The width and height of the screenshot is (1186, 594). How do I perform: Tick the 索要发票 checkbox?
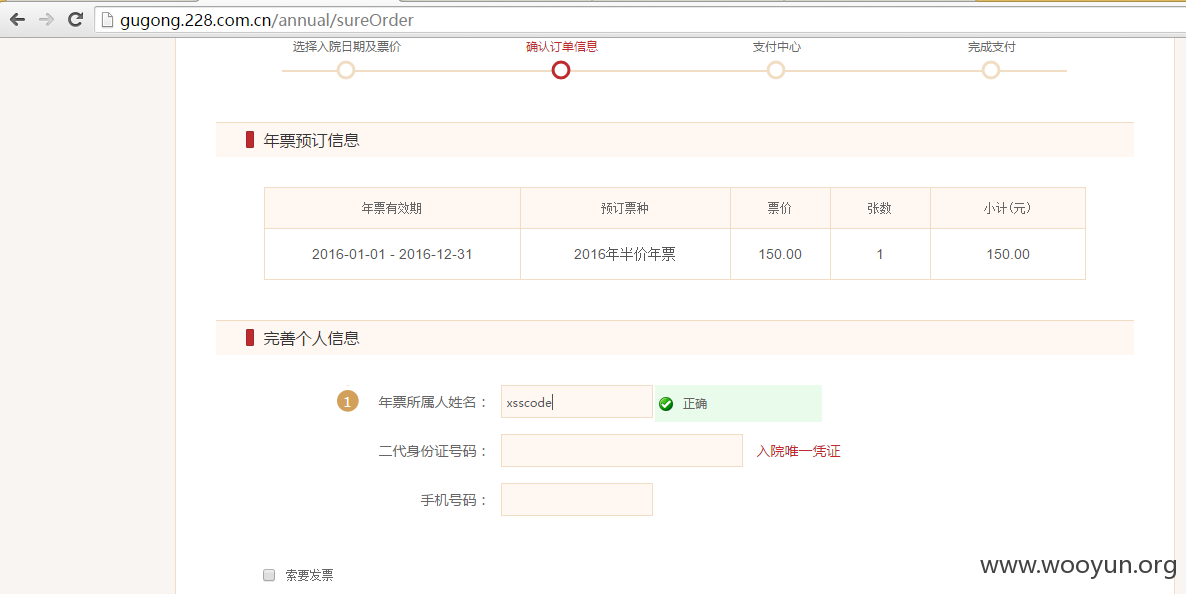click(x=269, y=575)
